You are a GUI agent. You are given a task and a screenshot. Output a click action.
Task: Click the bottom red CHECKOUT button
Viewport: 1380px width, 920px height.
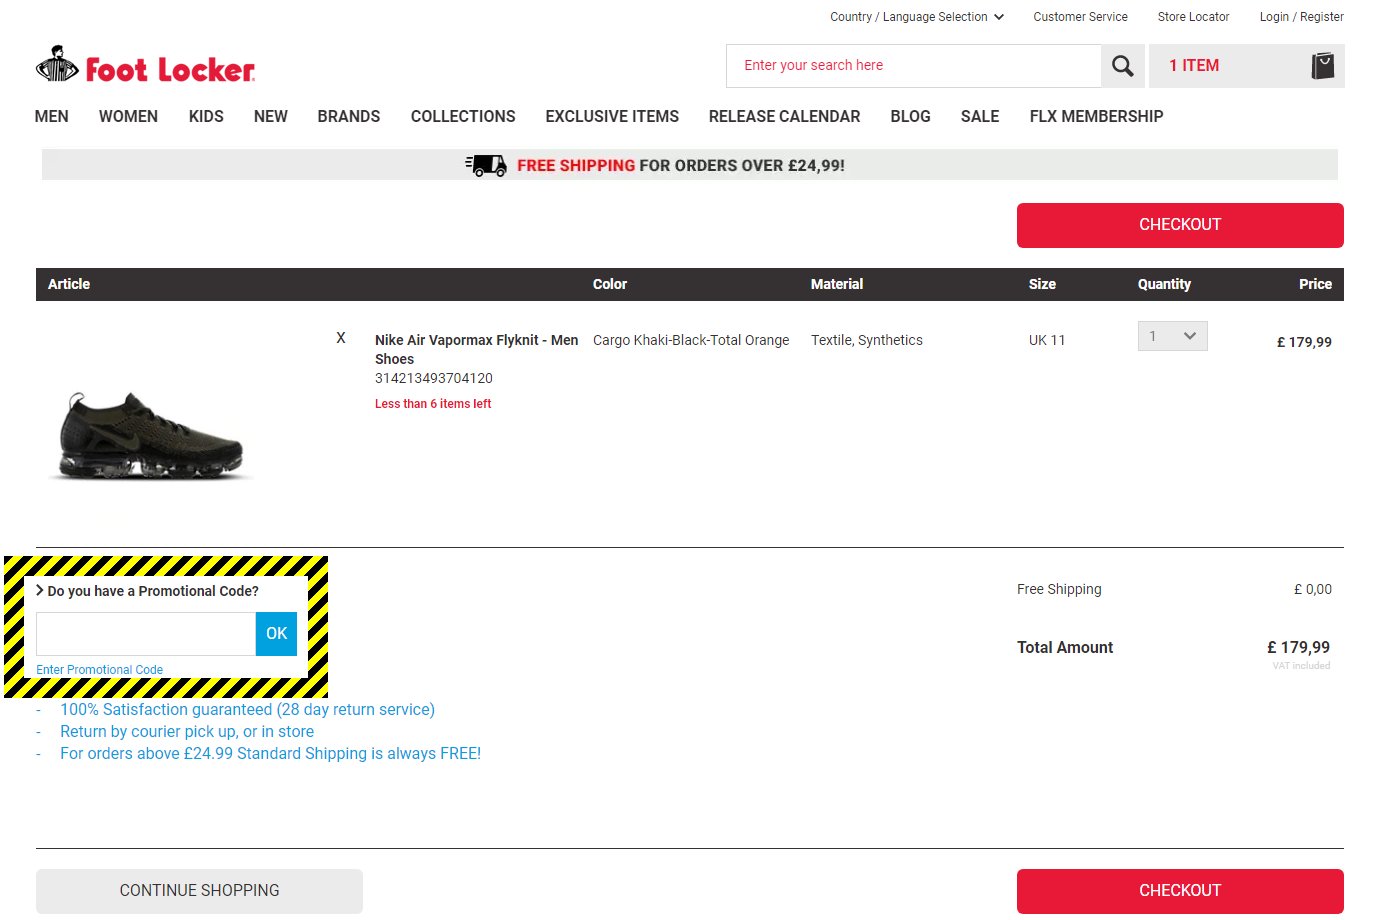tap(1180, 891)
